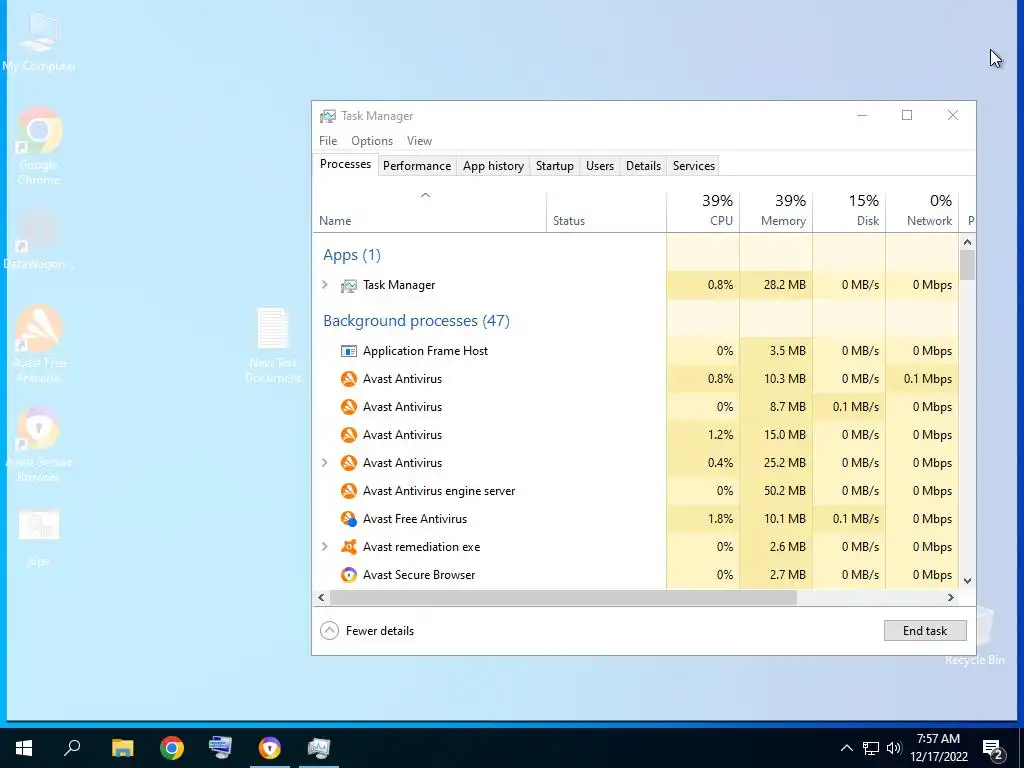Screen dimensions: 1024x768
Task: Open Avast Secure Browser from taskbar
Action: (270, 748)
